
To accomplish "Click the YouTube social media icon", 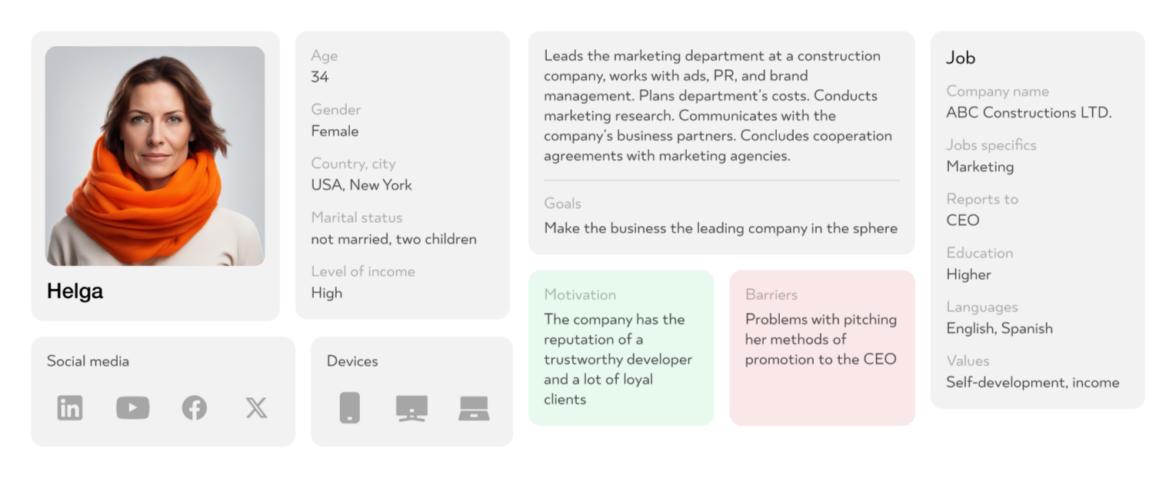I will point(132,407).
